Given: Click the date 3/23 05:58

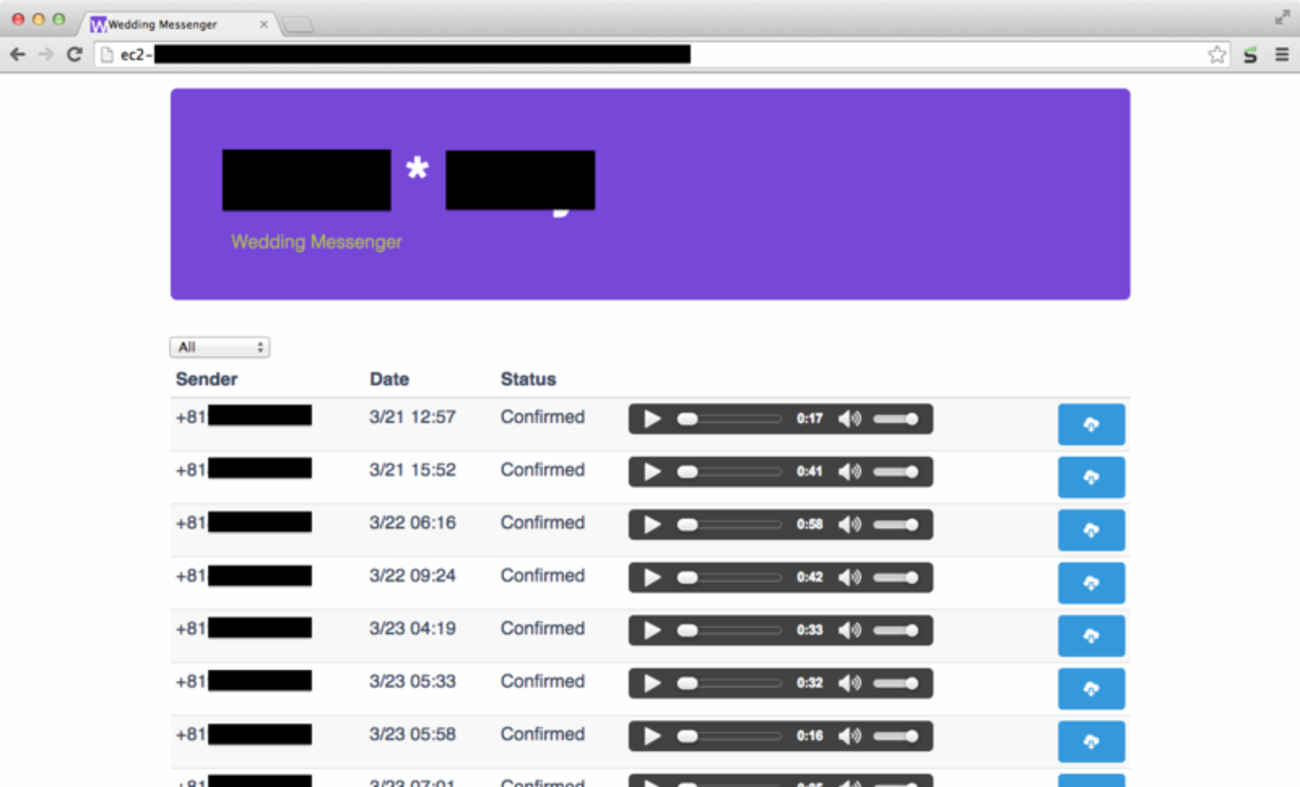Looking at the screenshot, I should point(412,734).
